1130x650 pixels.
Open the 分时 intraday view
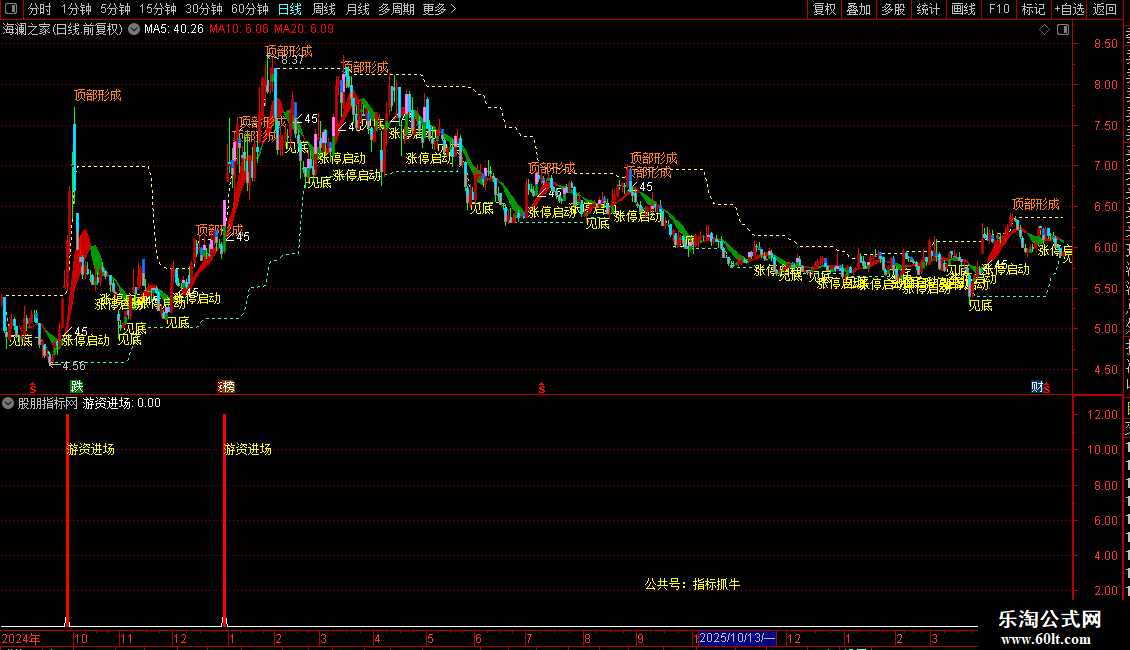click(x=40, y=9)
